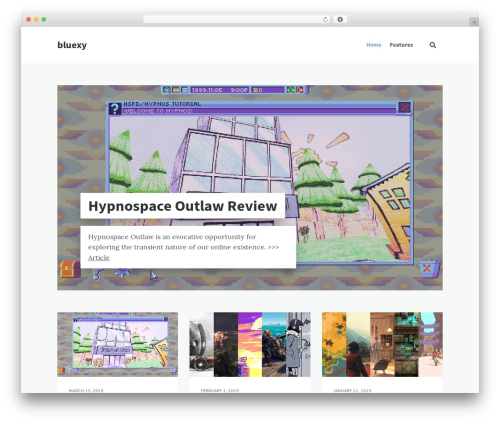Image resolution: width=500 pixels, height=423 pixels.
Task: Open the yellow-toned collage thumbnail, right card
Action: tap(382, 344)
